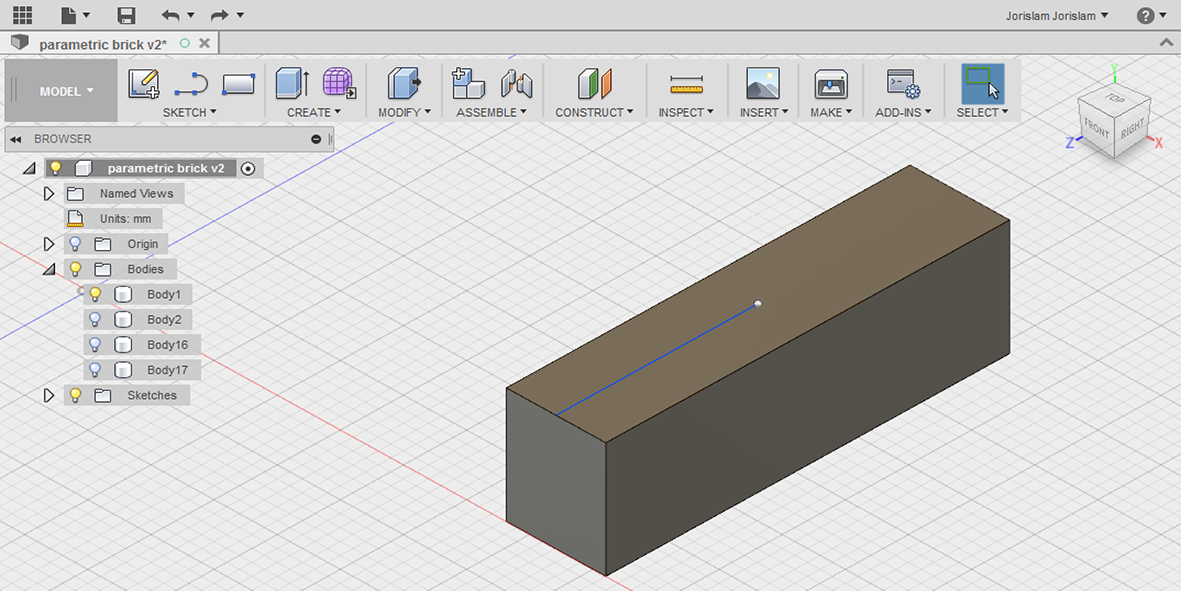Collapse the parametric brick v2 root node

[29, 169]
